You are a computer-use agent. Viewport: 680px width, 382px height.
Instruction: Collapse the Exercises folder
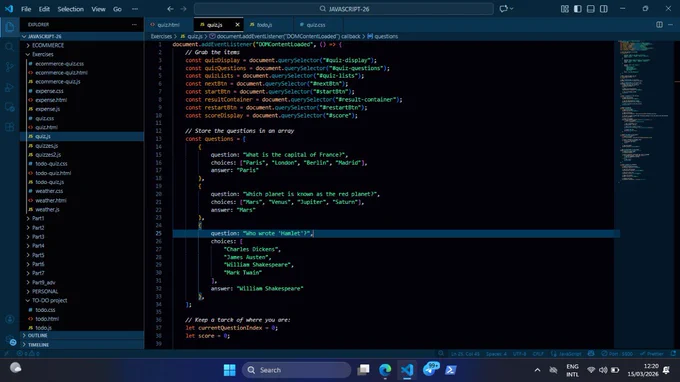coord(82,54)
